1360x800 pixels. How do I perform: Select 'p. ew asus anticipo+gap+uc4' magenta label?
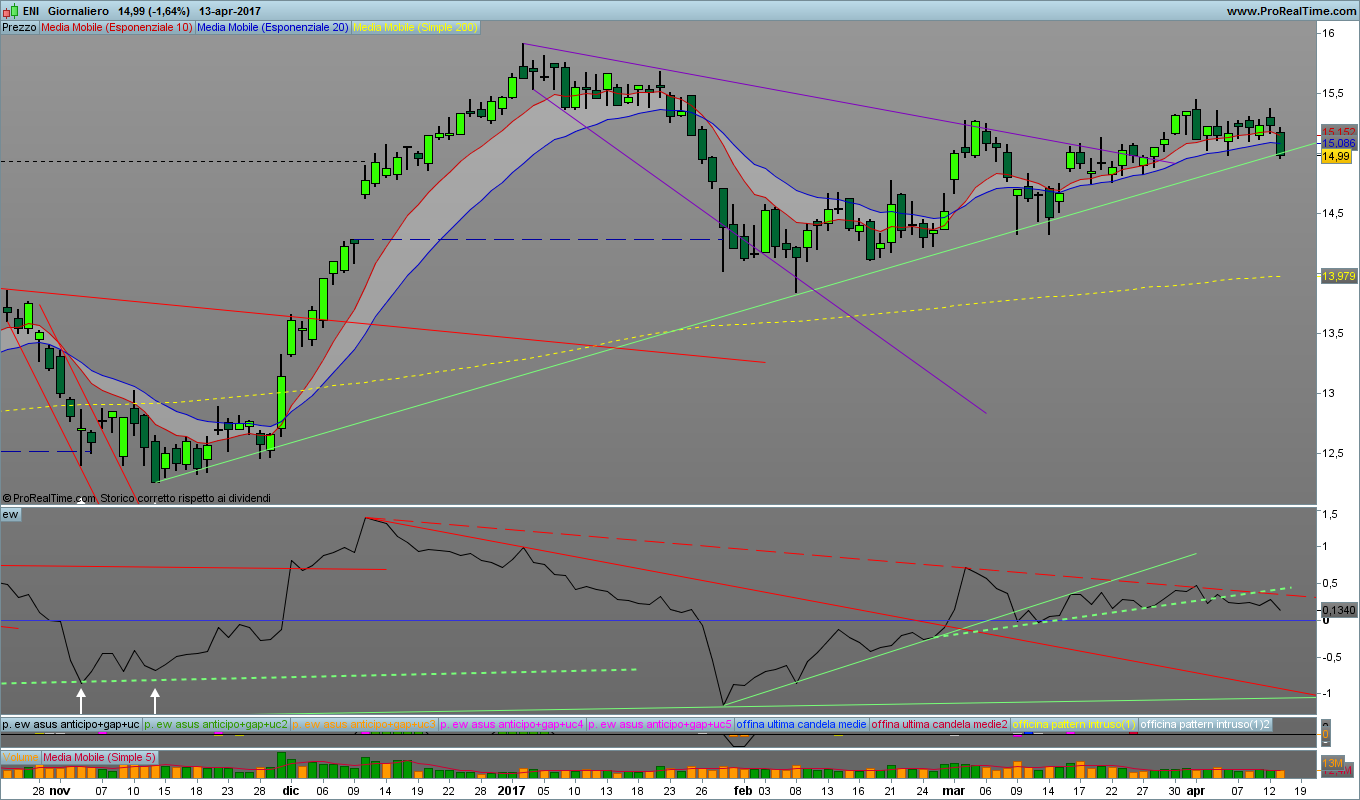pyautogui.click(x=512, y=723)
